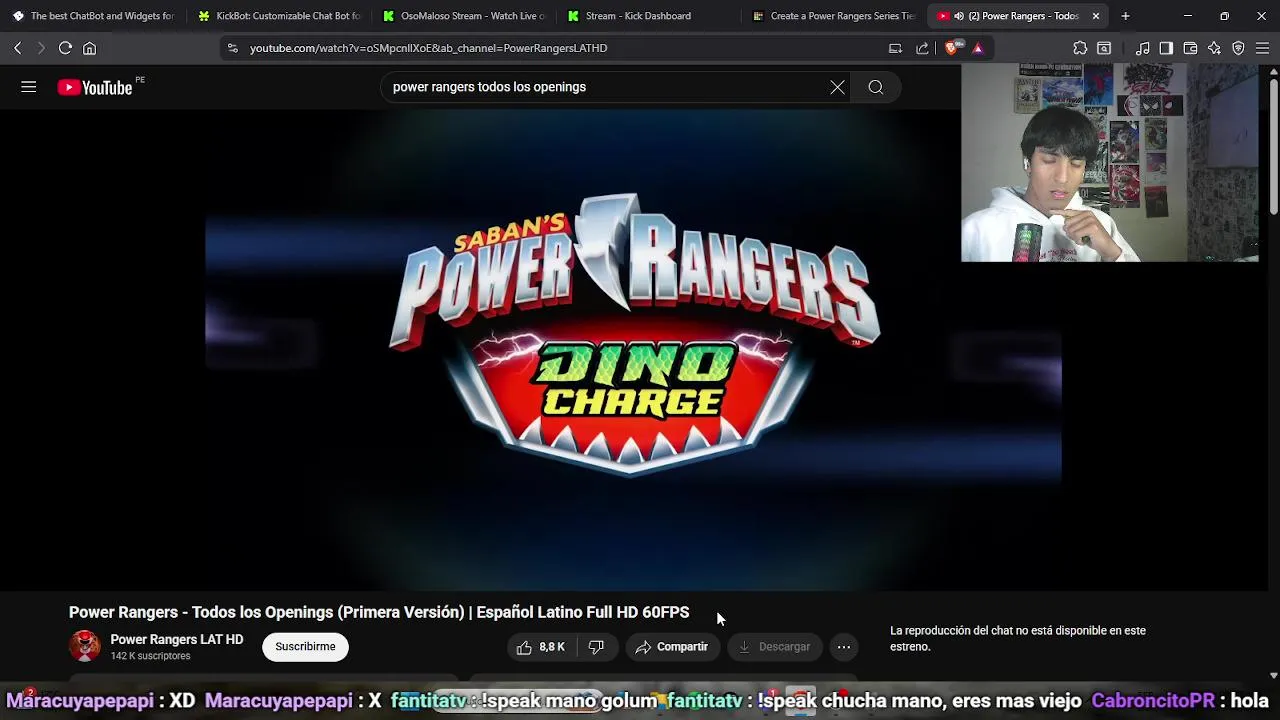Open Brave Shields lion icon
This screenshot has width=1280, height=720.
[x=953, y=47]
